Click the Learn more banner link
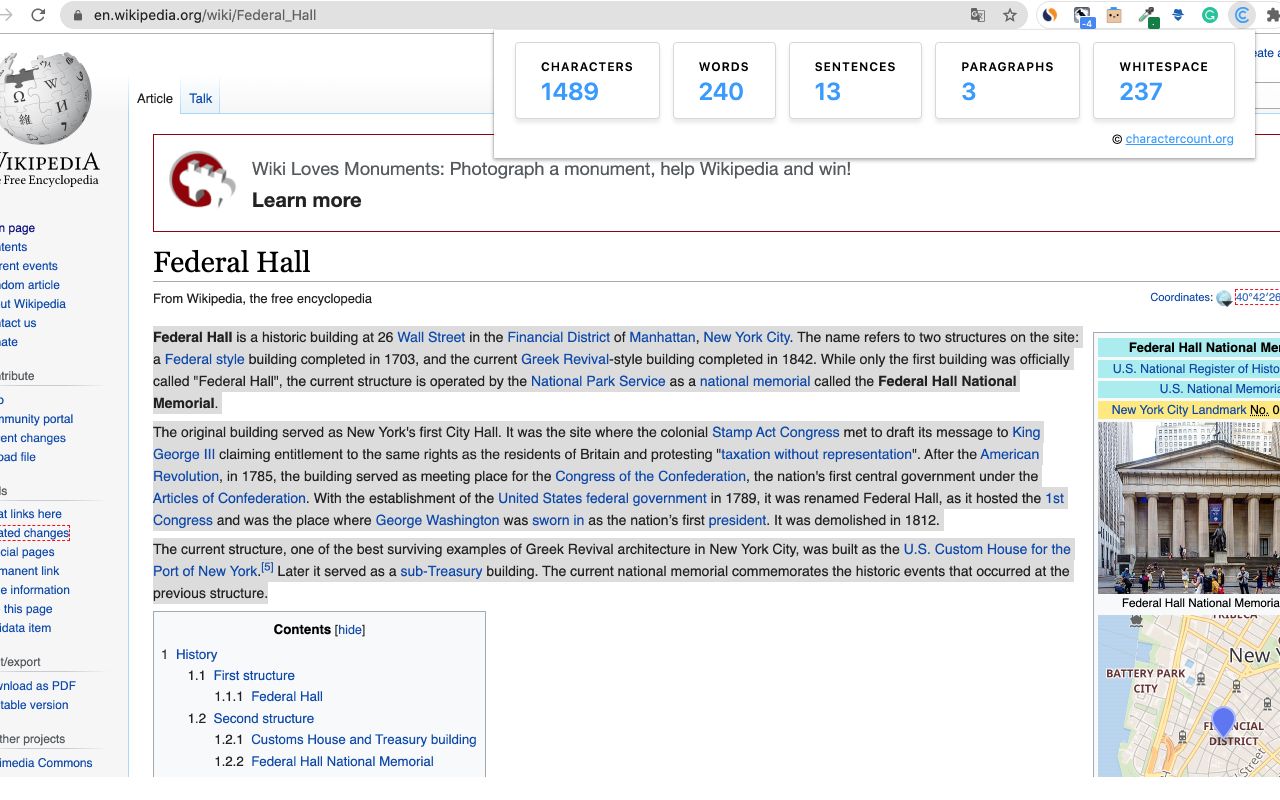Screen dimensions: 1280x800 coord(306,200)
